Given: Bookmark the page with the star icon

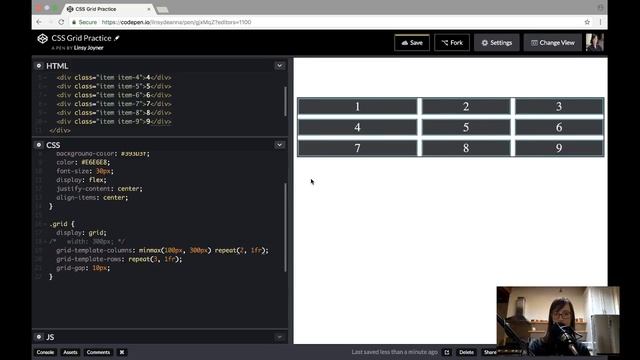Looking at the screenshot, I should click(x=587, y=22).
